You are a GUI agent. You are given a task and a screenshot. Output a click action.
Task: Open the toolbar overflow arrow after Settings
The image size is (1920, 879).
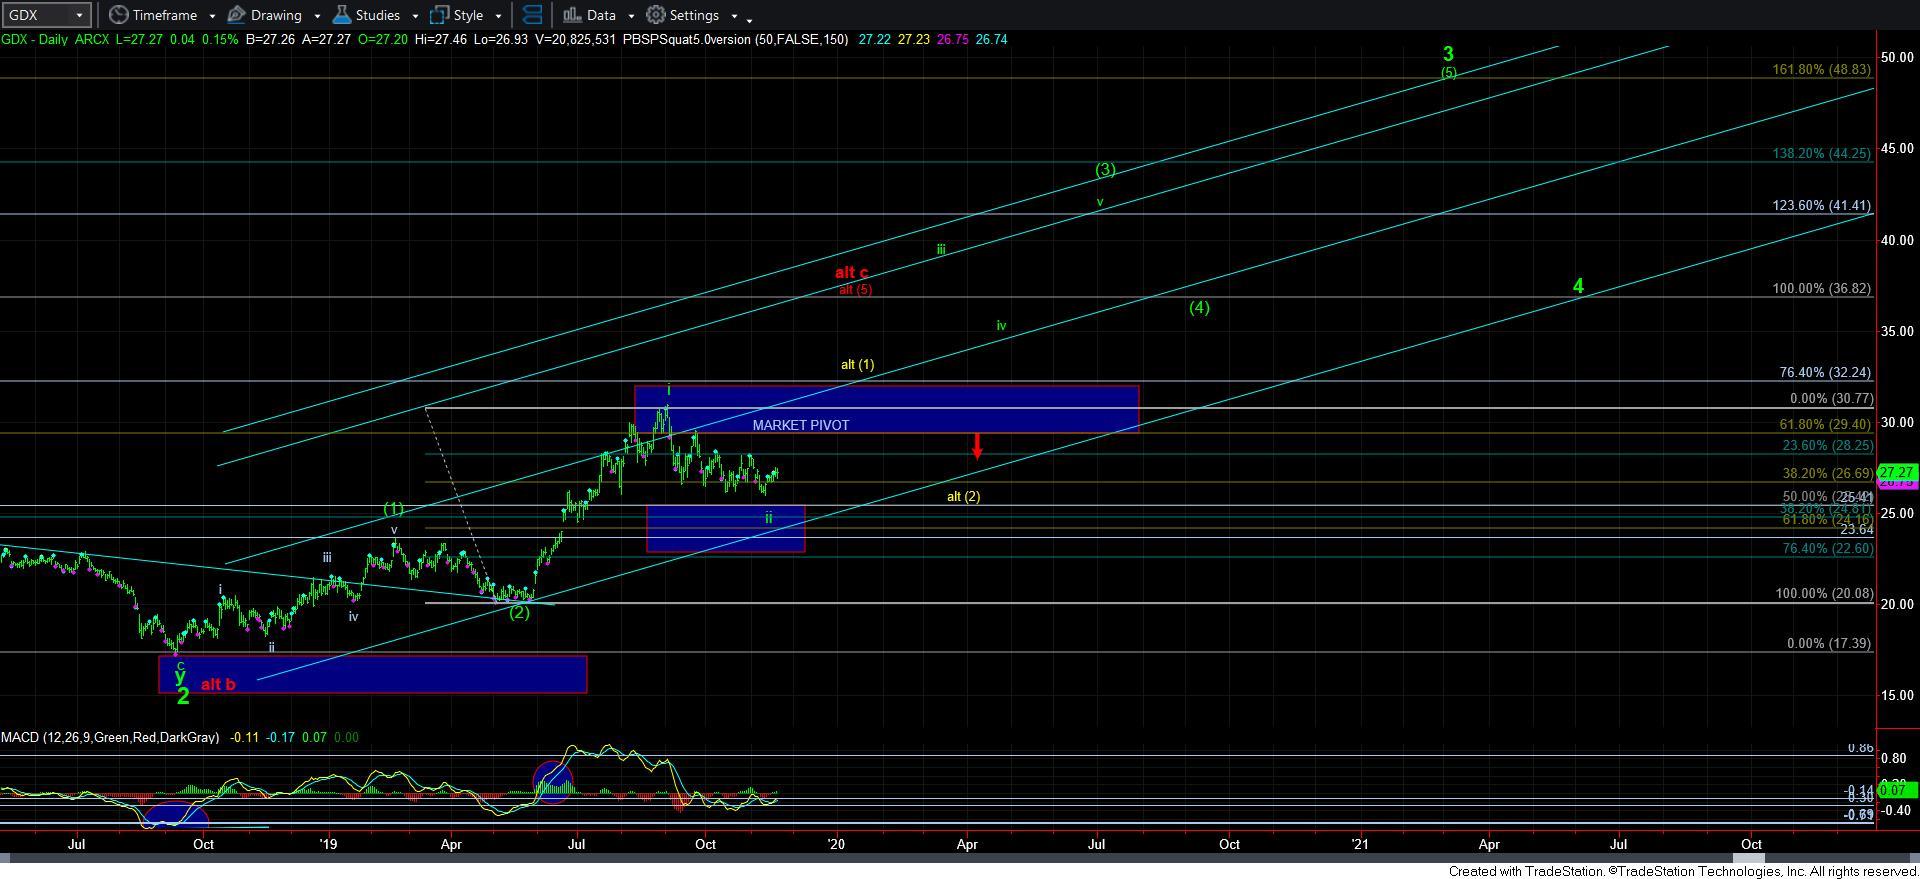(750, 18)
